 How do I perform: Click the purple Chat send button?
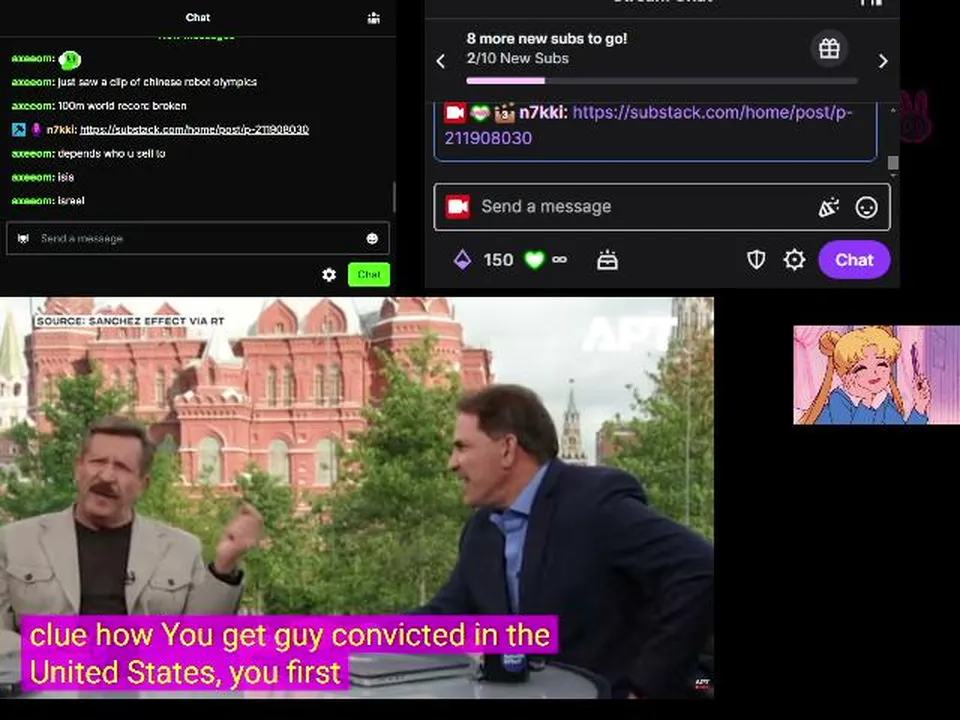tap(854, 260)
